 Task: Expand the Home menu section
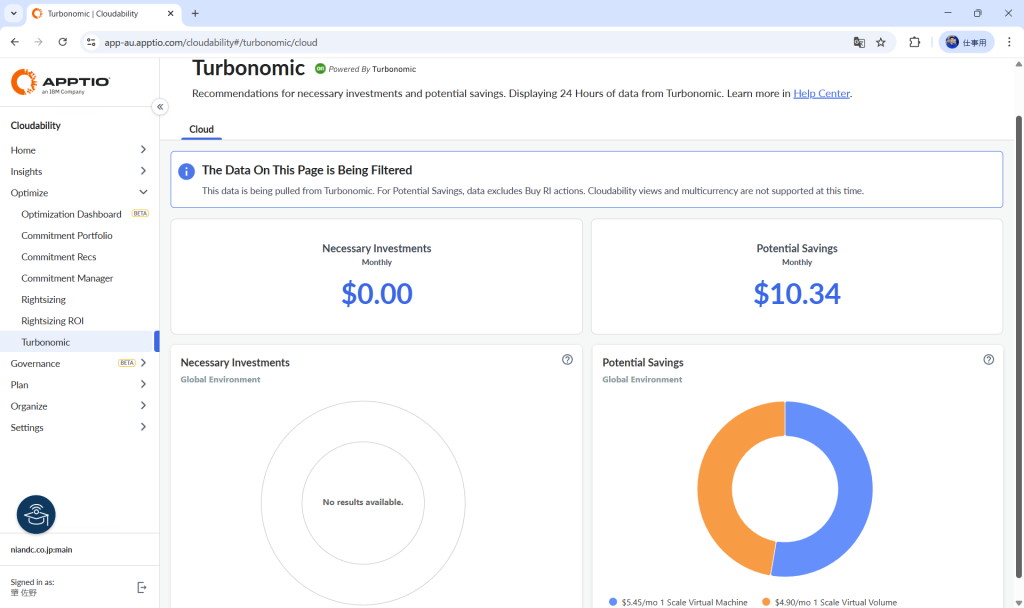click(x=78, y=150)
